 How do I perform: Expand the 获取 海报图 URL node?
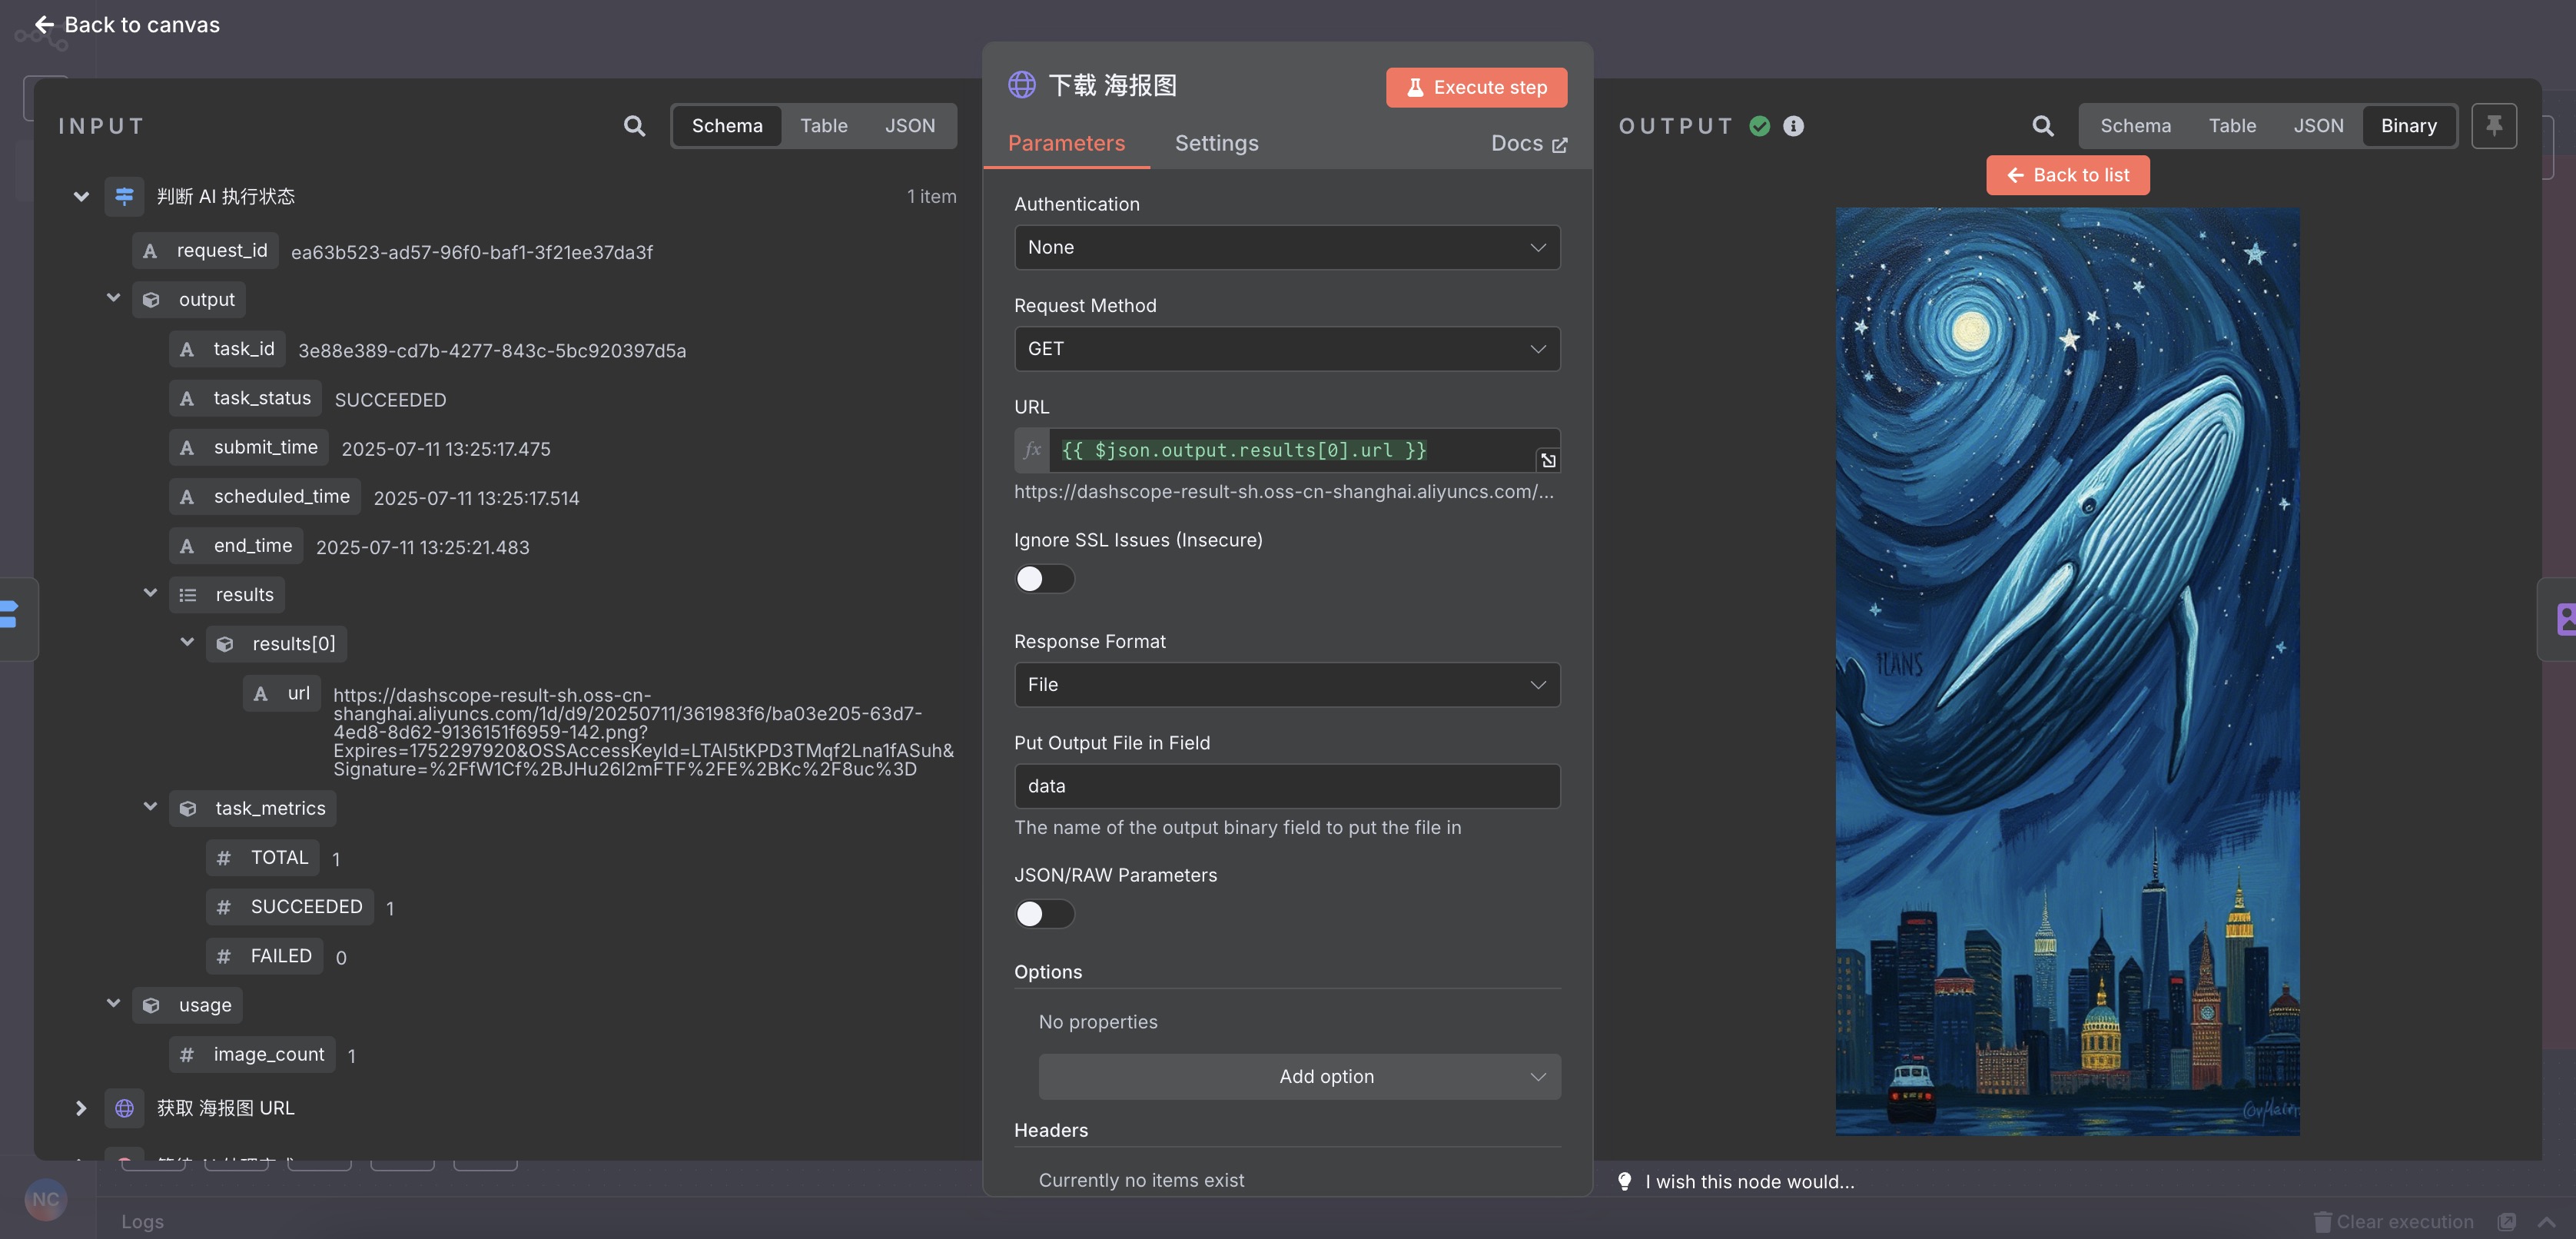pyautogui.click(x=81, y=1108)
